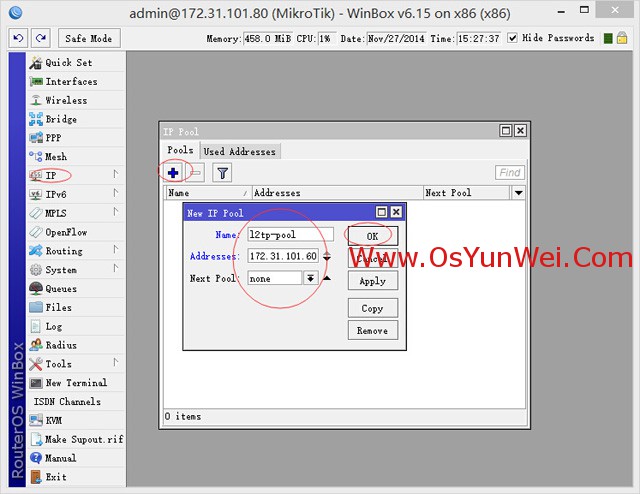Collapse Next Pool with the up triangle
The width and height of the screenshot is (640, 494).
point(327,278)
